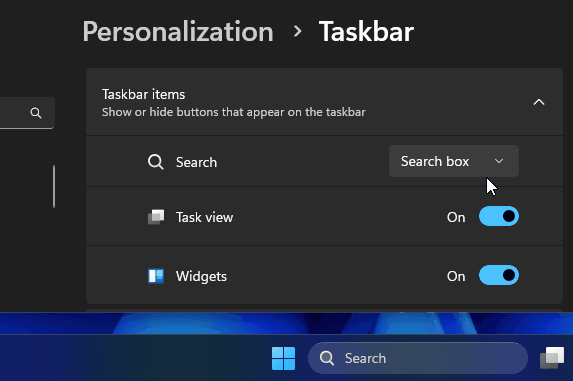The image size is (573, 381).
Task: Click the taskbar Search box
Action: (418, 358)
